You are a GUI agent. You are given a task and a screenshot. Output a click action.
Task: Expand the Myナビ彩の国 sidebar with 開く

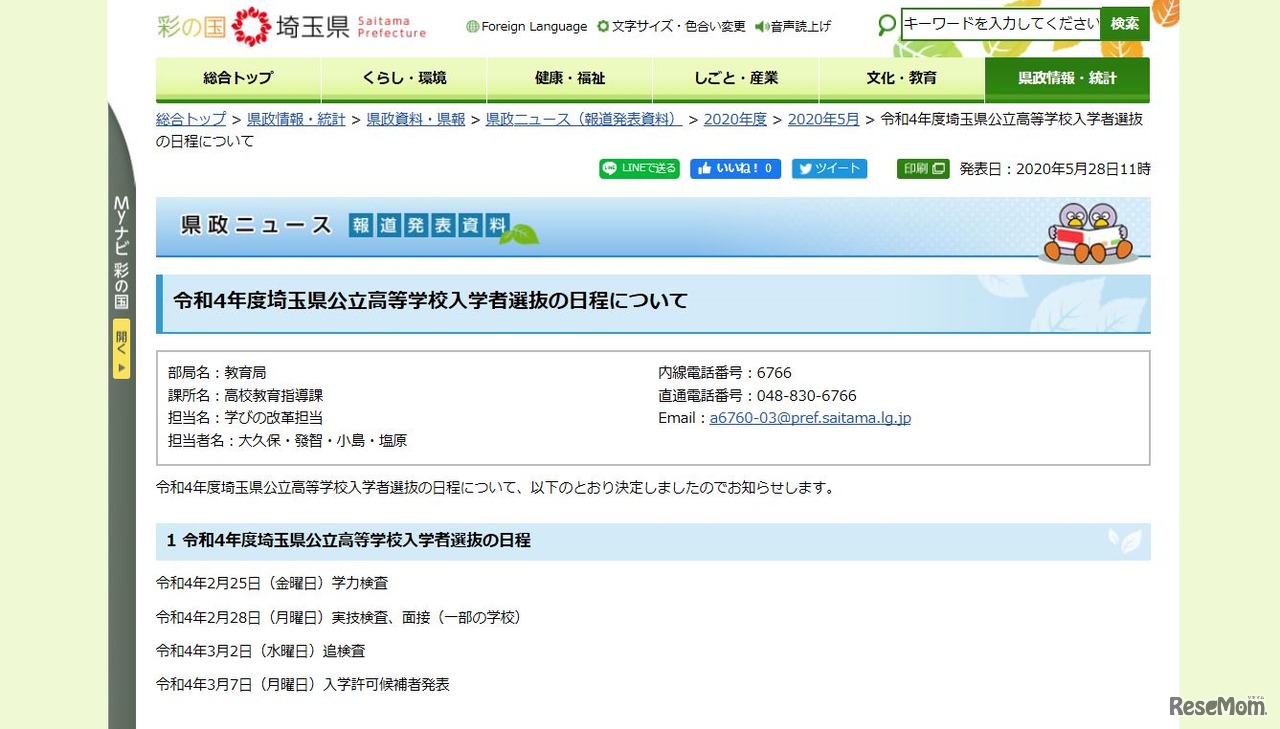click(x=121, y=348)
